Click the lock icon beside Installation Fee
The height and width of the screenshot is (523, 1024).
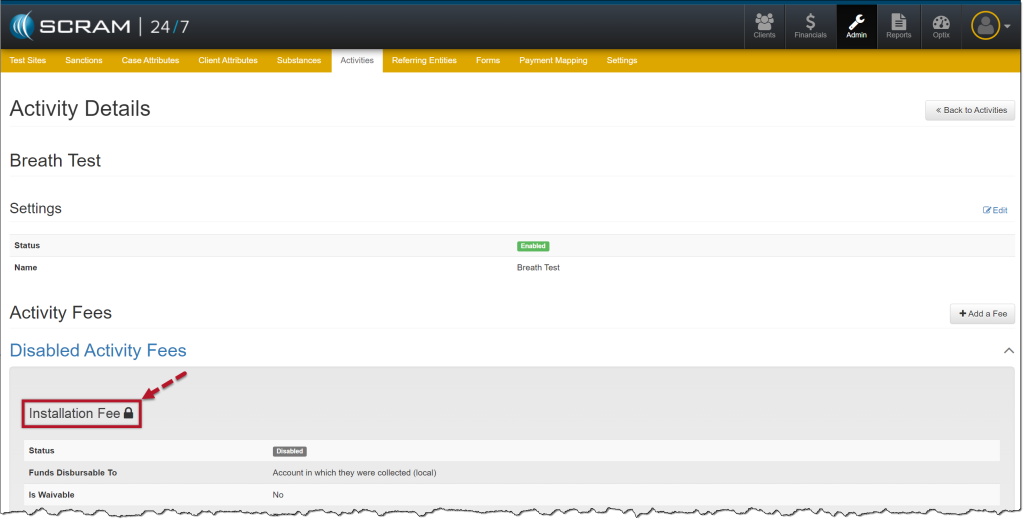point(128,413)
